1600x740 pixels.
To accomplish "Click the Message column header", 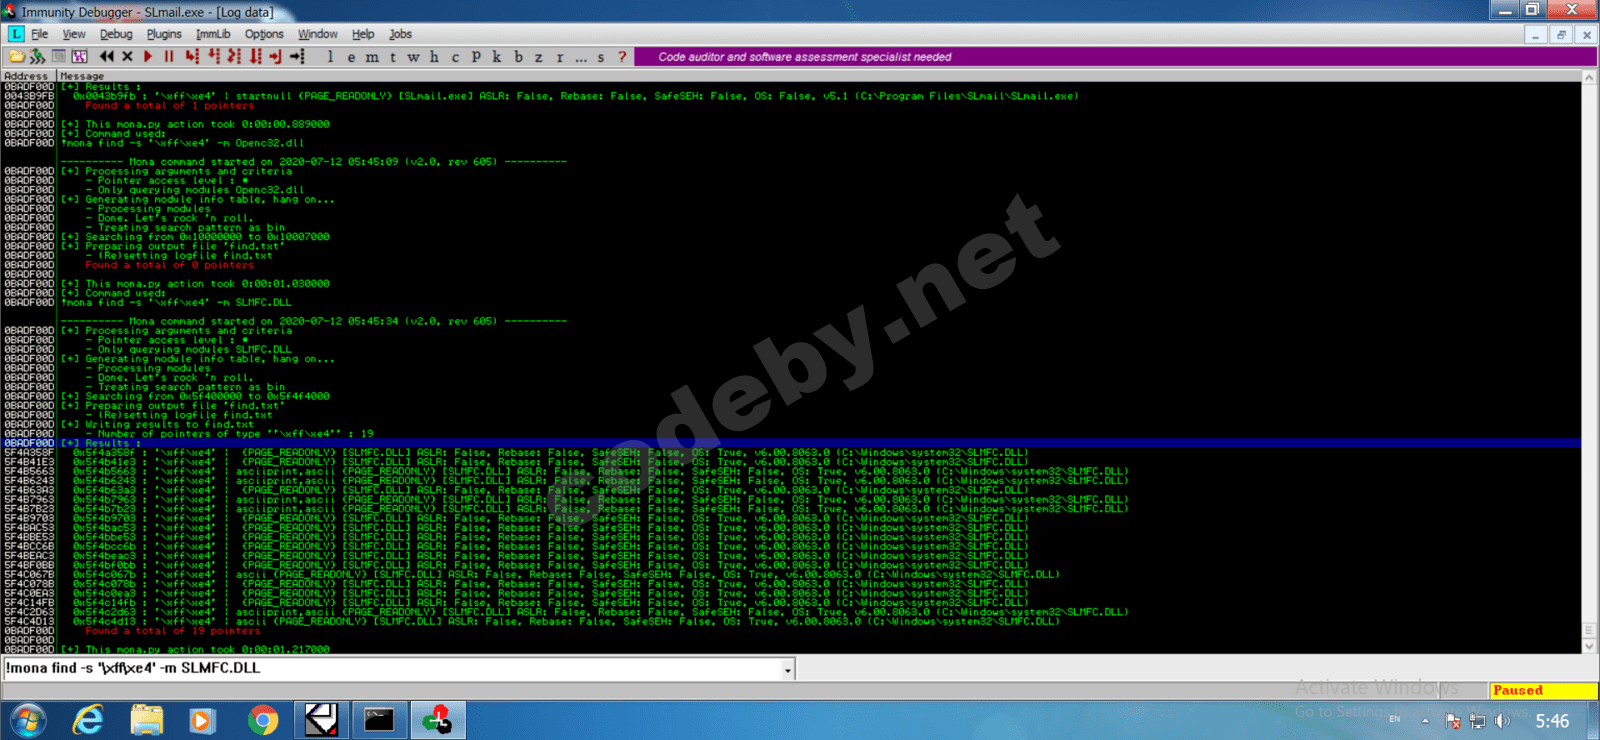I will pos(820,76).
